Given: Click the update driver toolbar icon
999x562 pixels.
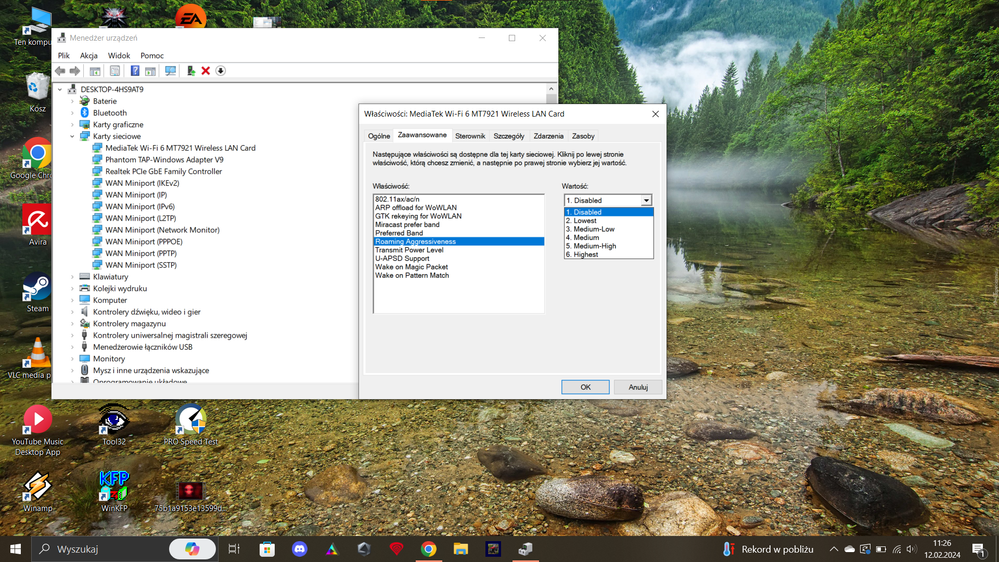Looking at the screenshot, I should point(190,71).
